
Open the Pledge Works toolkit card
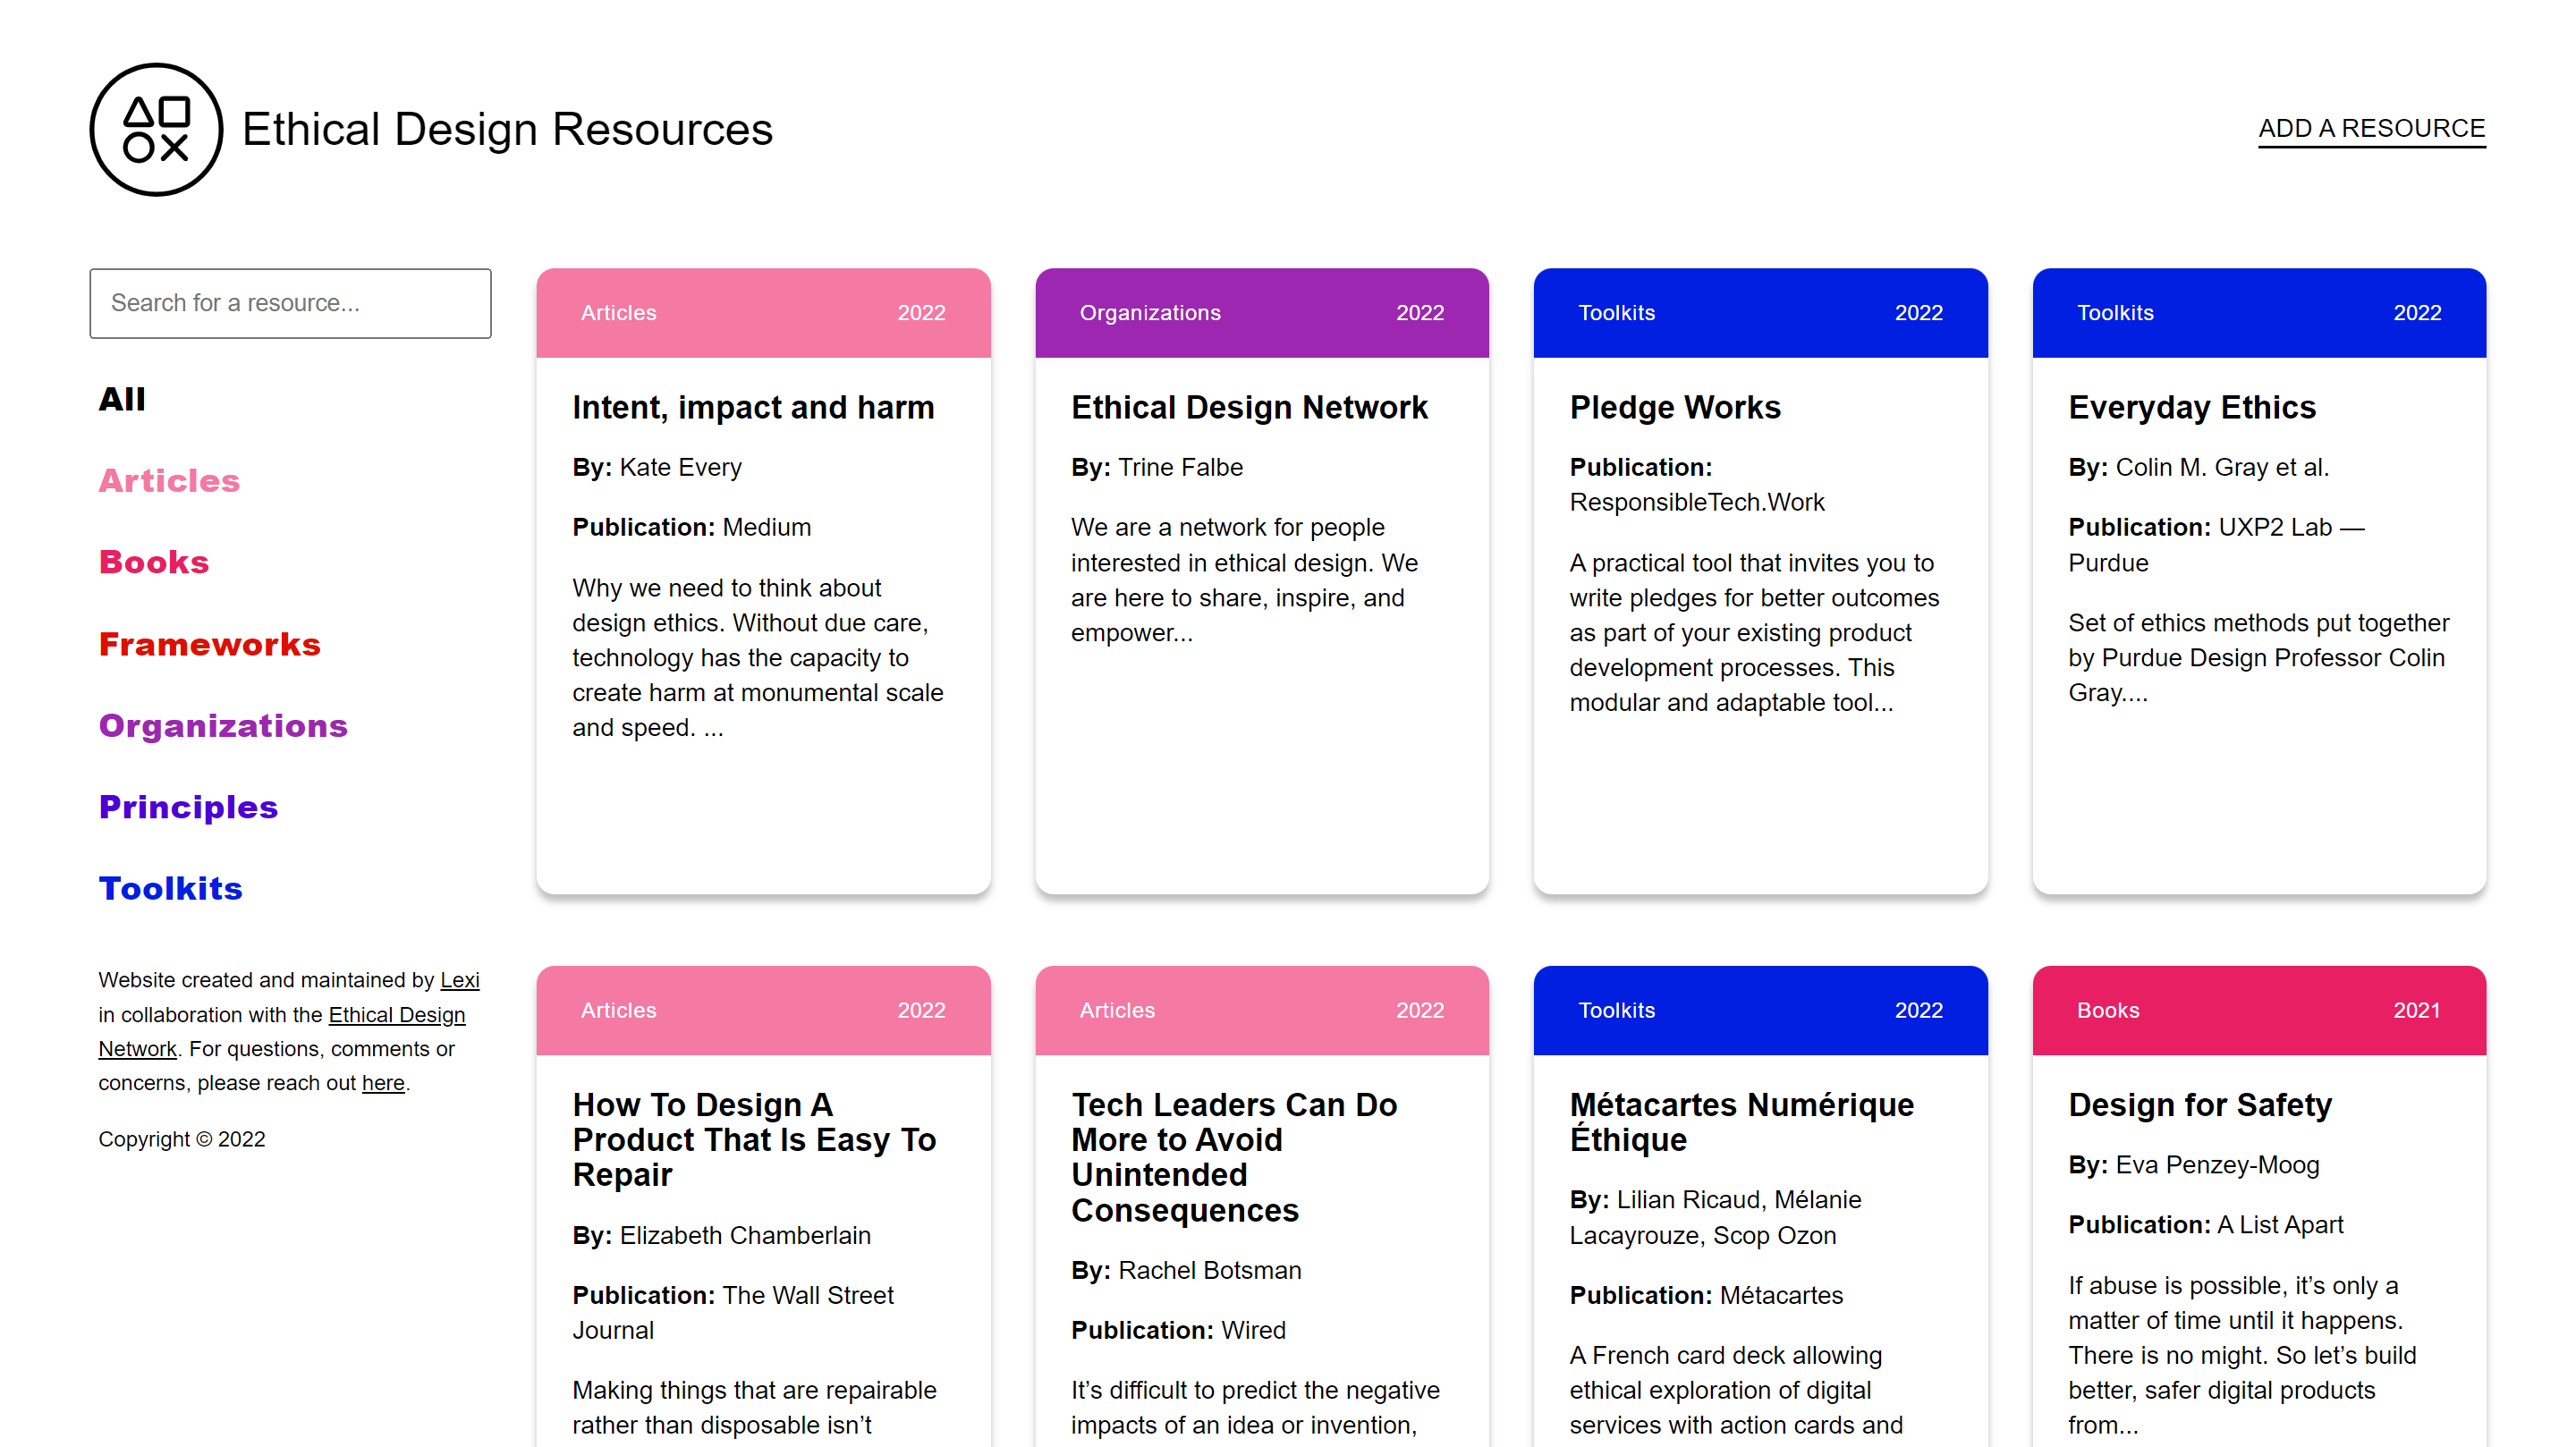(x=1675, y=408)
